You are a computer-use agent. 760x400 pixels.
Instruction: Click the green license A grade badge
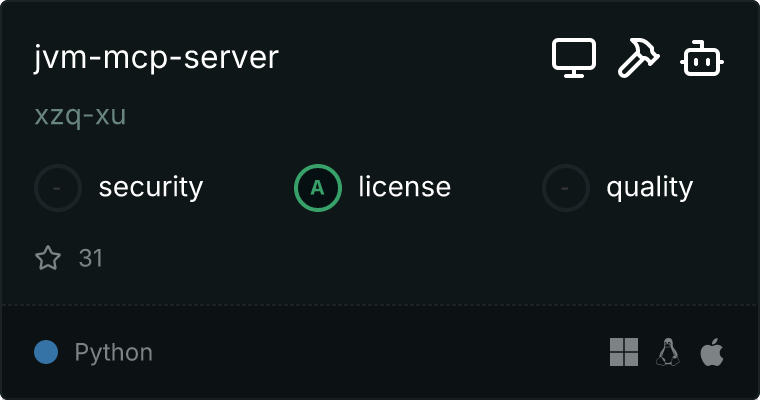(318, 187)
